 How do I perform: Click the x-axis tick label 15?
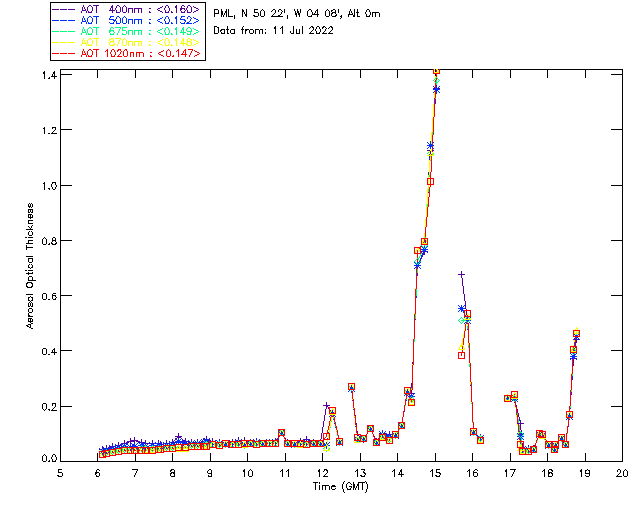click(435, 473)
